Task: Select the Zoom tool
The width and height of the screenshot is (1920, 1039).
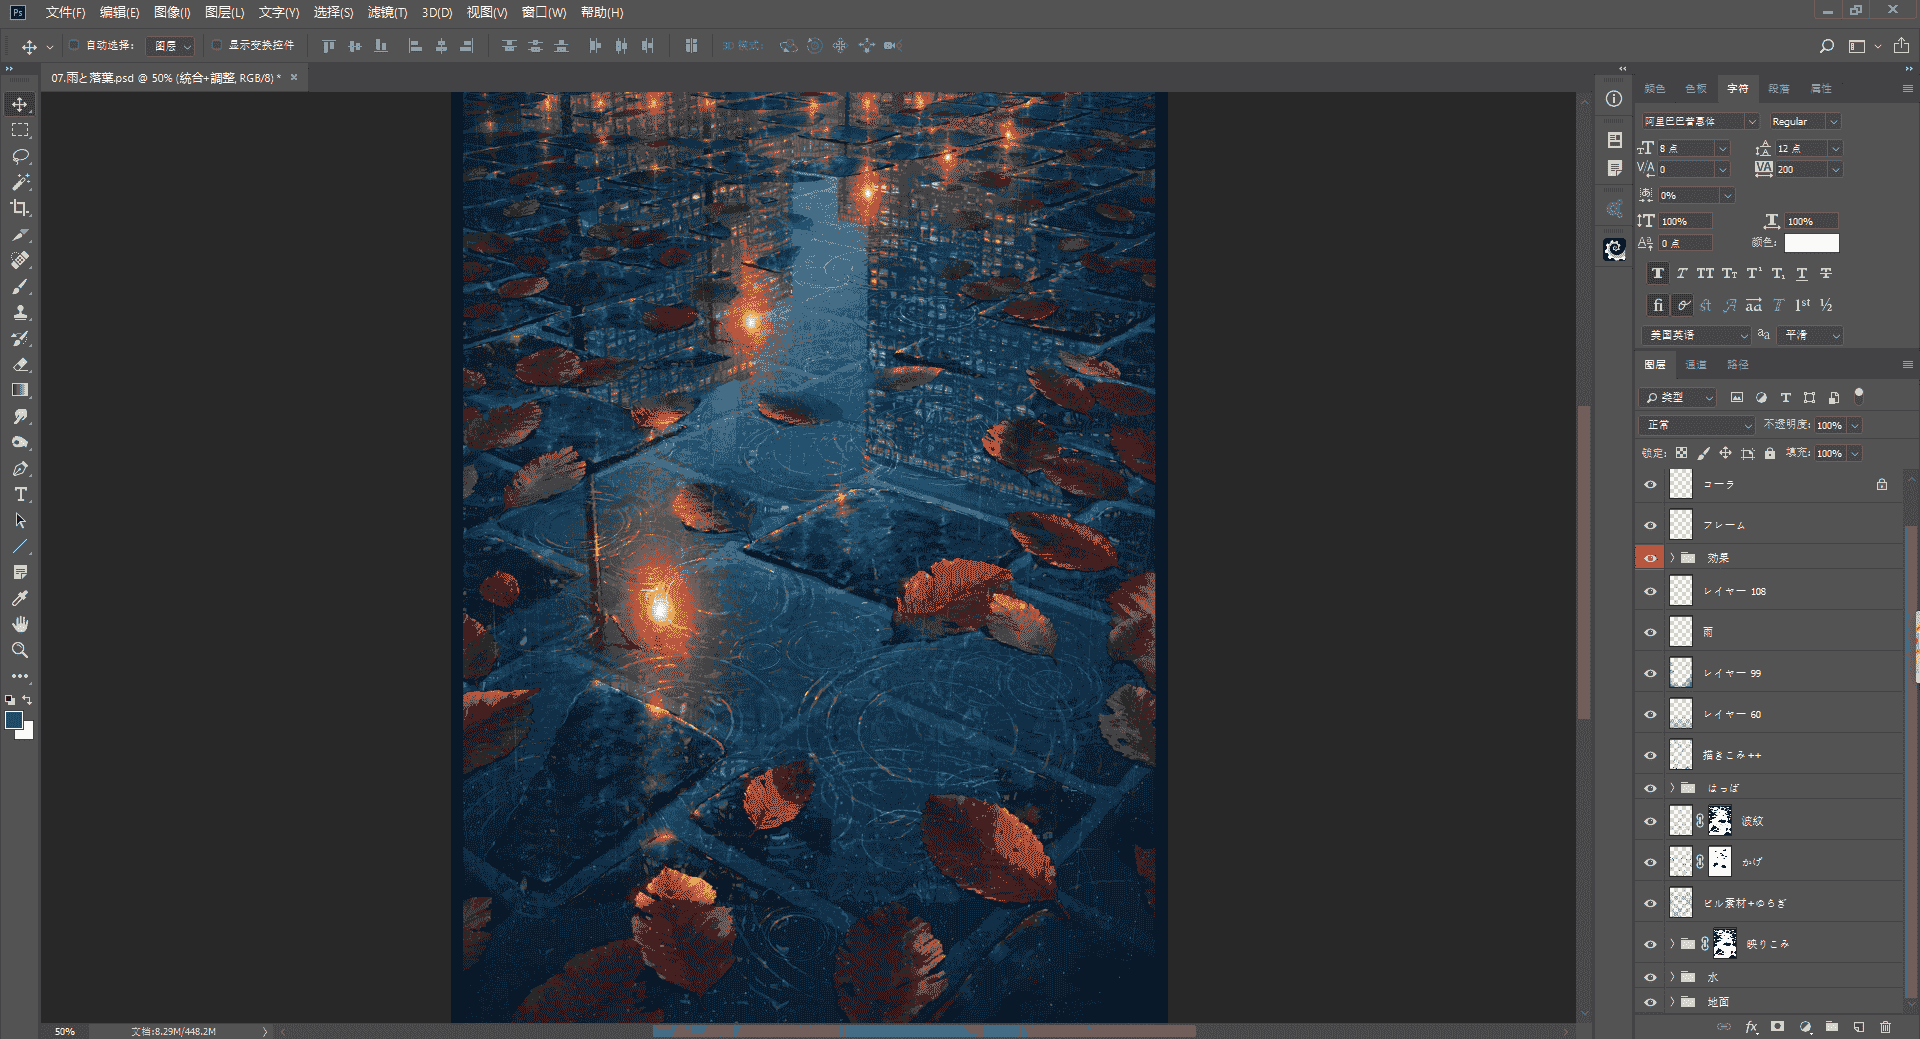Action: [x=20, y=650]
